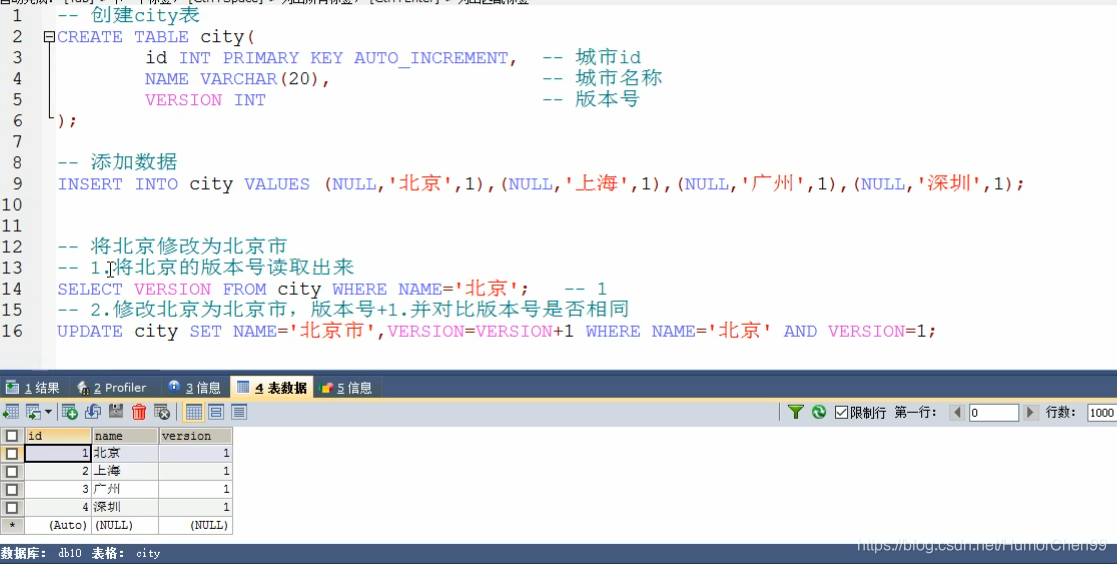Check the row checkbox for 广州
The height and width of the screenshot is (564, 1117).
pos(12,489)
